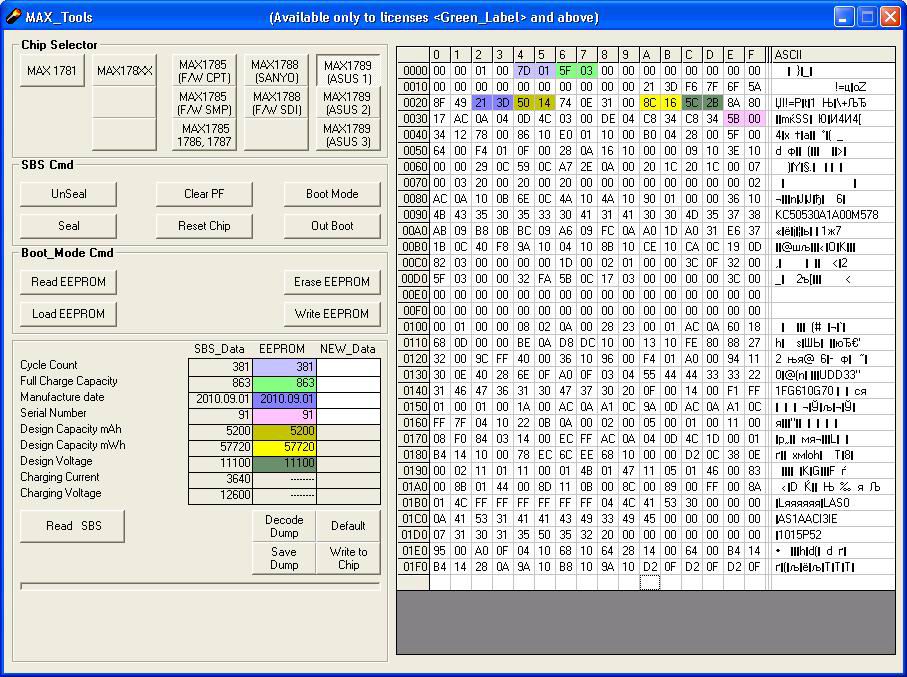The image size is (907, 677).
Task: Click olive hex cell 50 in row 0020
Action: click(523, 103)
